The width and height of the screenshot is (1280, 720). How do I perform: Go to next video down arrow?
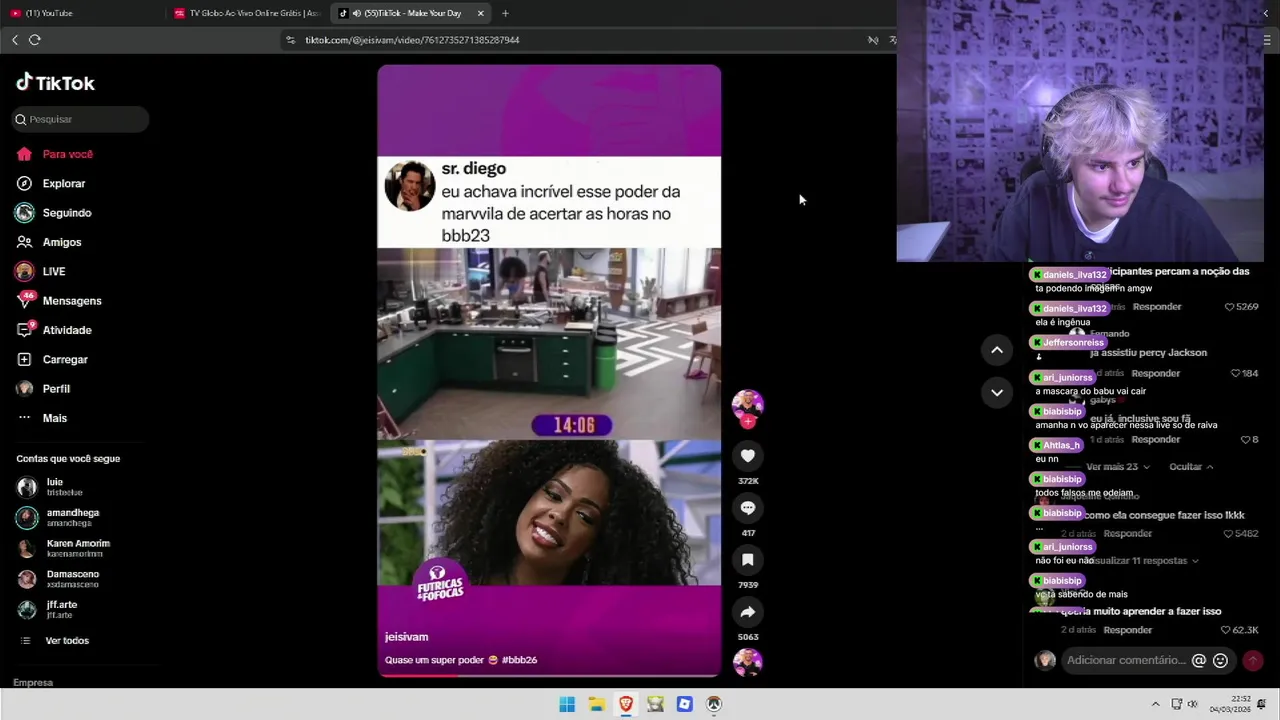997,392
